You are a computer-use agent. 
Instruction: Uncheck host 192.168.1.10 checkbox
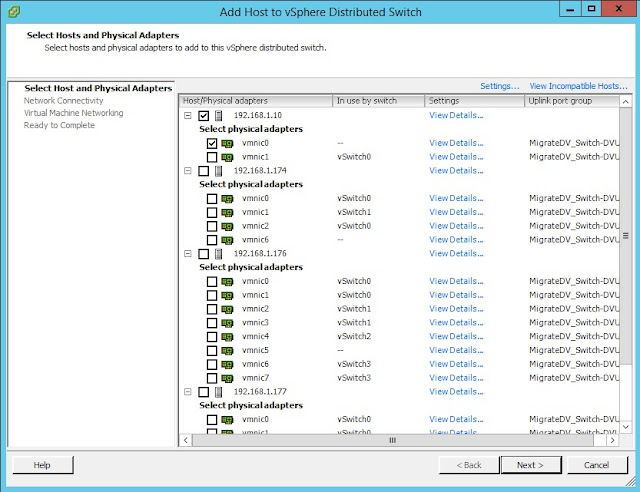click(204, 116)
